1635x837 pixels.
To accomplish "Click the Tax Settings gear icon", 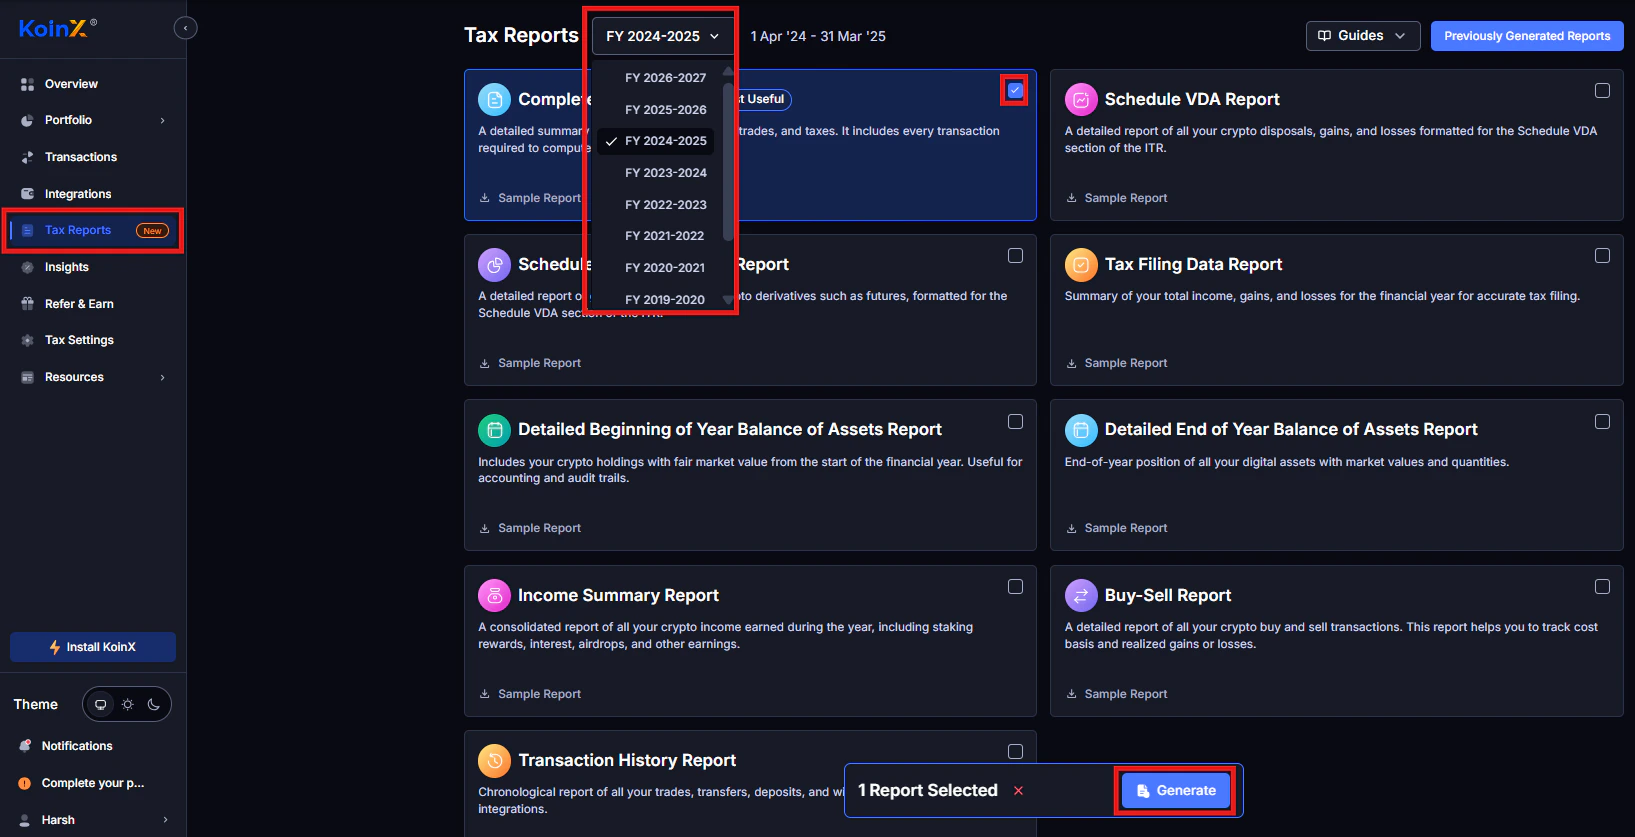I will tap(27, 340).
